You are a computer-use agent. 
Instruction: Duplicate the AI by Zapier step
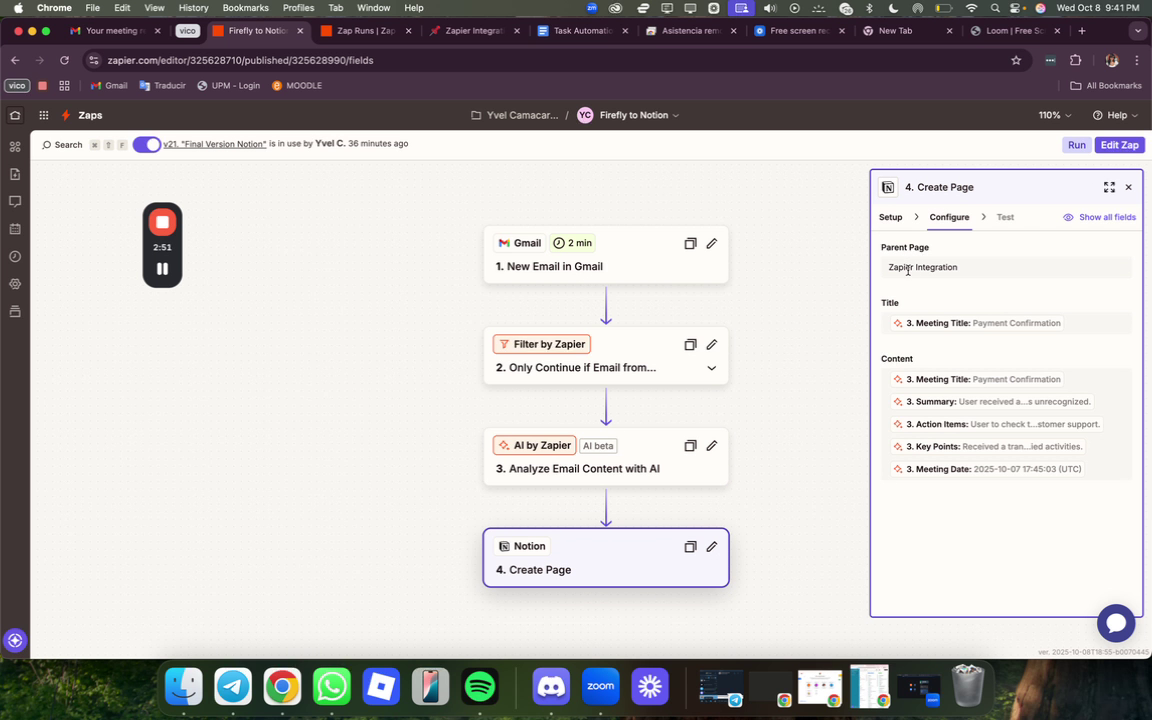[x=690, y=446]
